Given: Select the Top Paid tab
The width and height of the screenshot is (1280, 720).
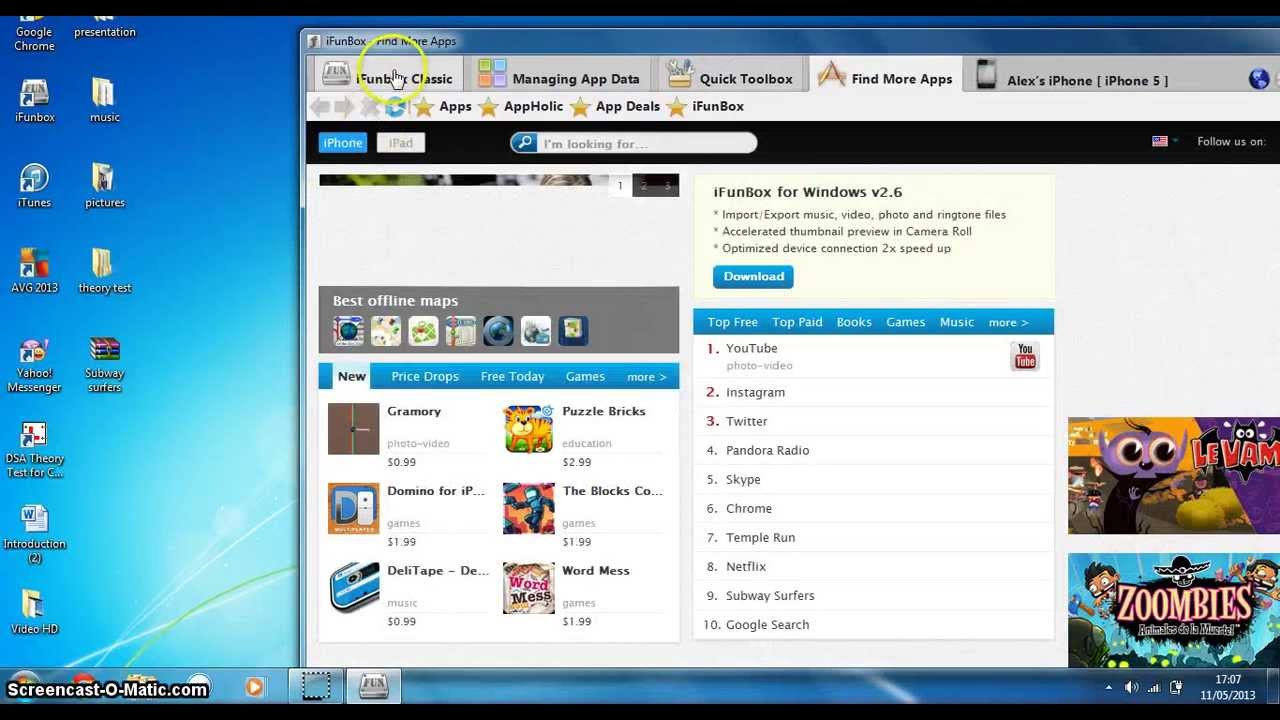Looking at the screenshot, I should click(x=797, y=323).
